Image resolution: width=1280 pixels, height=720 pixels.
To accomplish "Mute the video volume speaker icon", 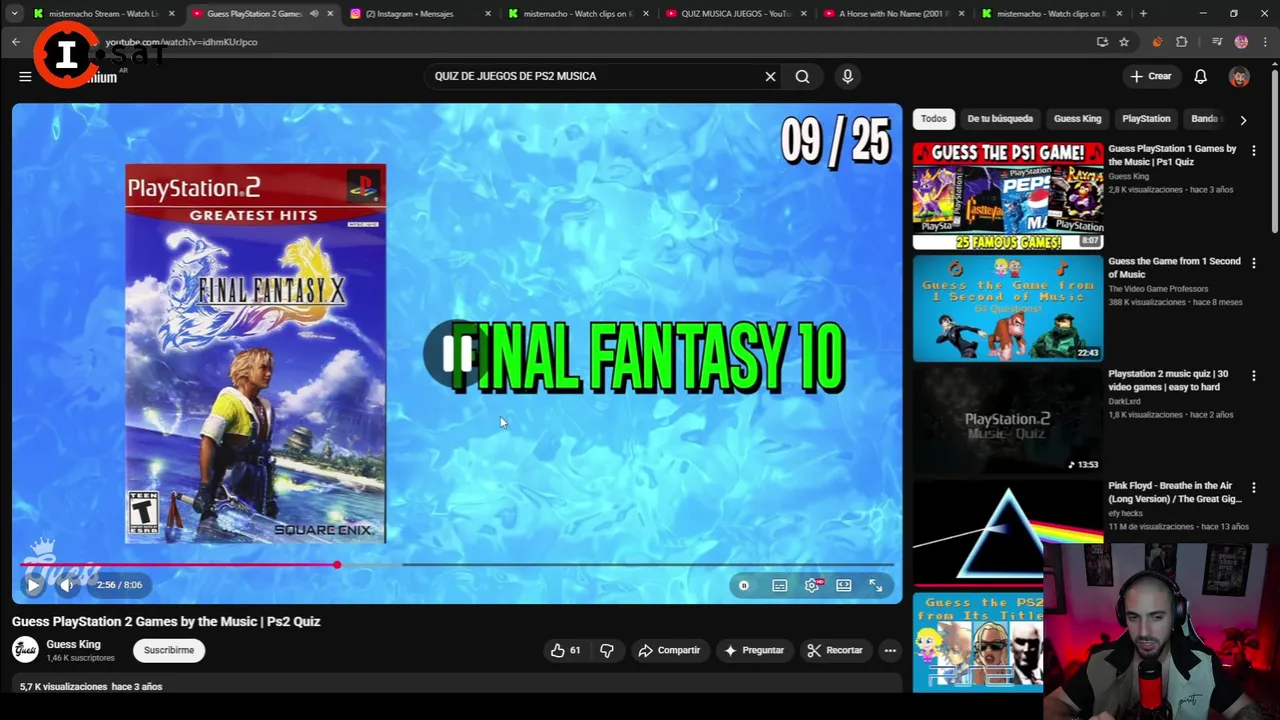I will (67, 585).
